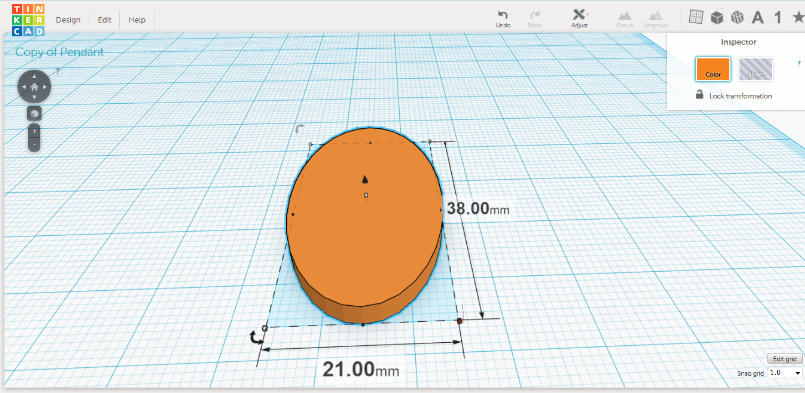
Task: Click the rotation arrow above the shape
Action: [x=300, y=128]
